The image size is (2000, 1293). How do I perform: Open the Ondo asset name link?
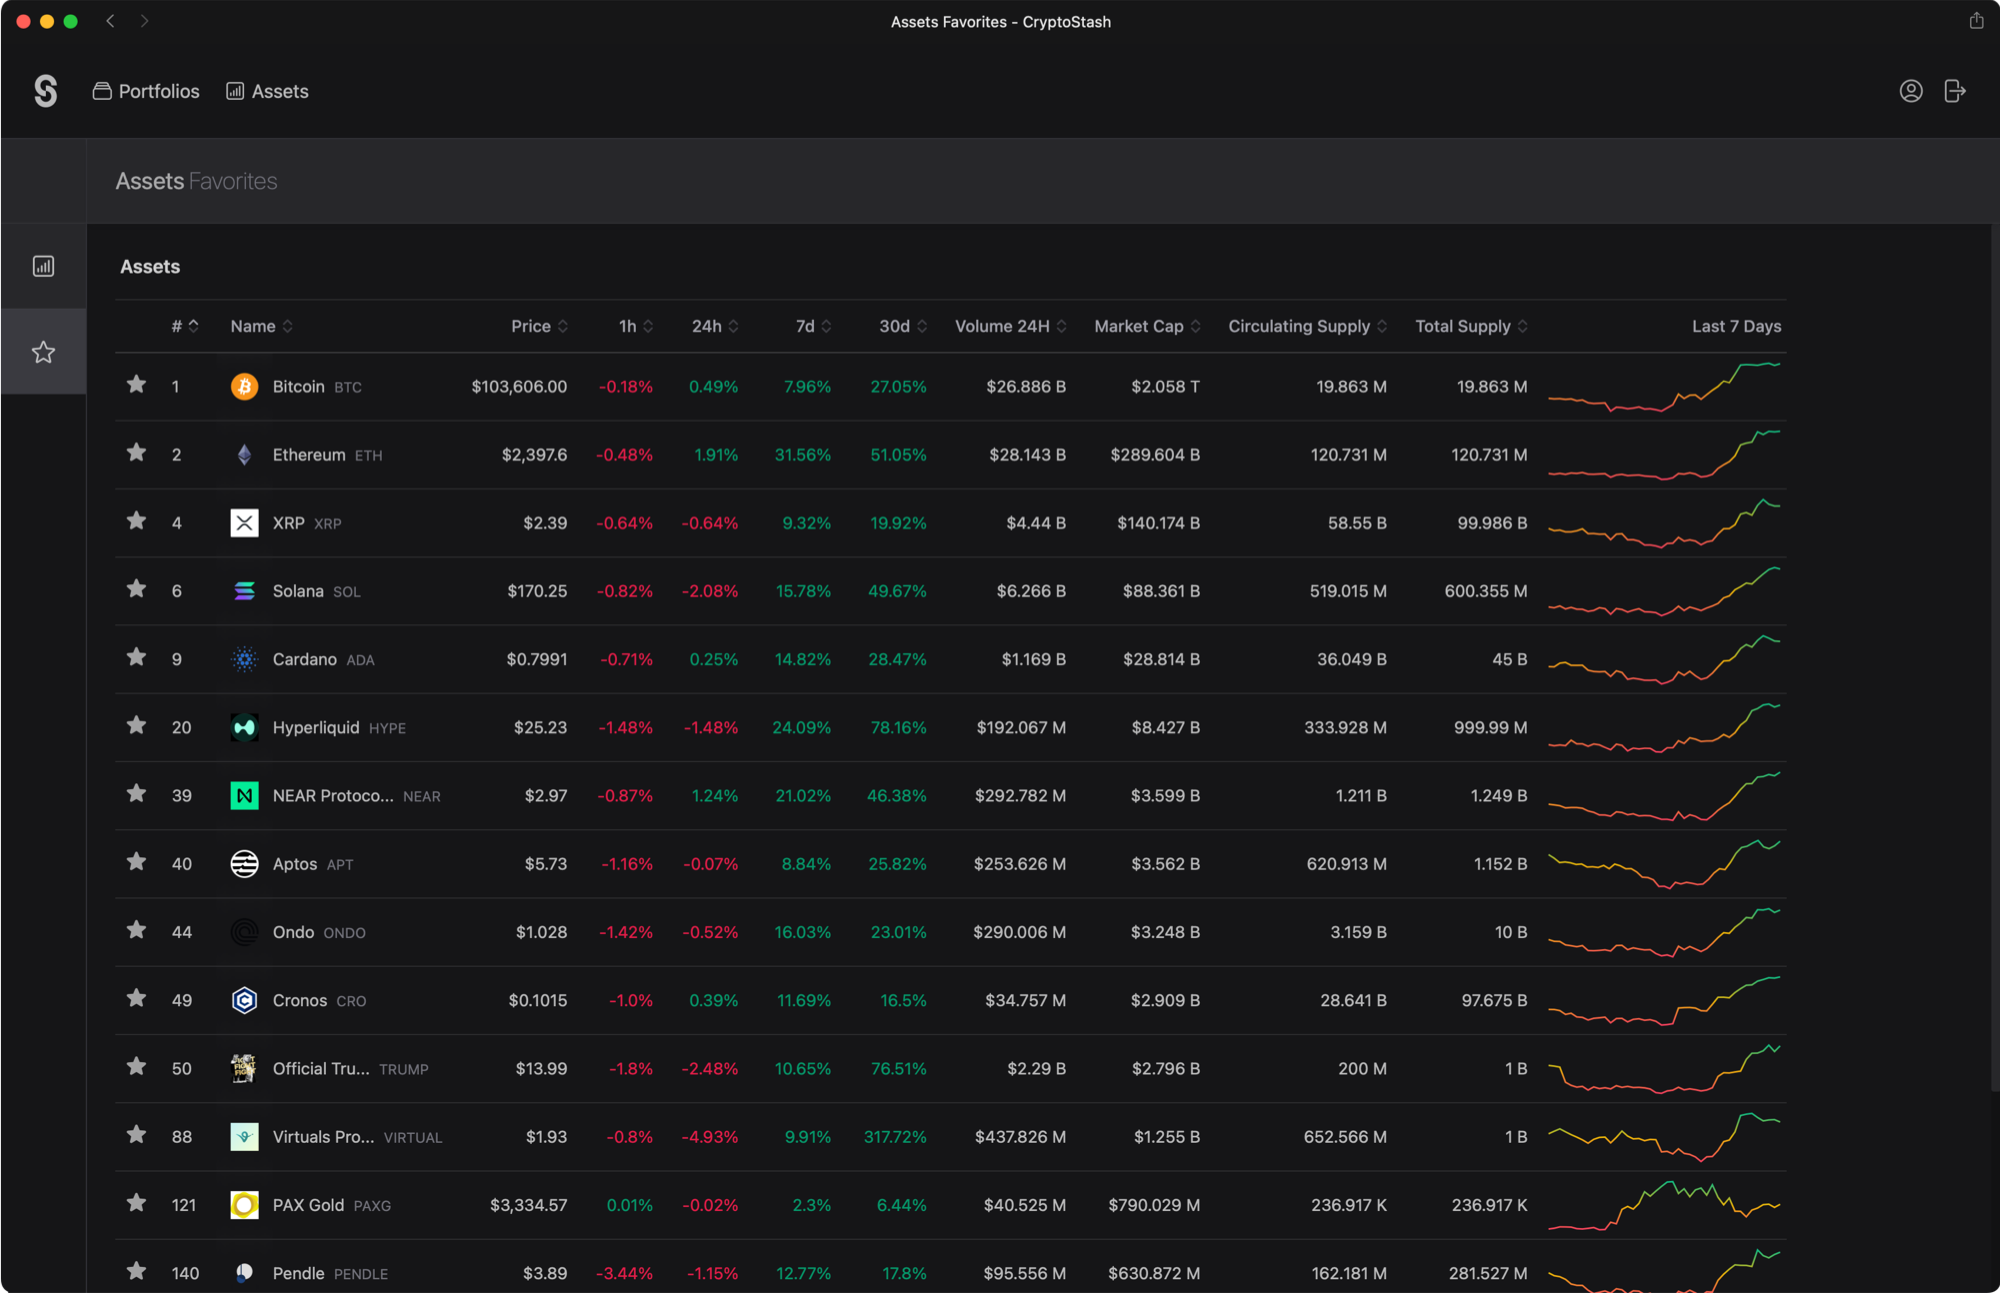click(x=293, y=932)
